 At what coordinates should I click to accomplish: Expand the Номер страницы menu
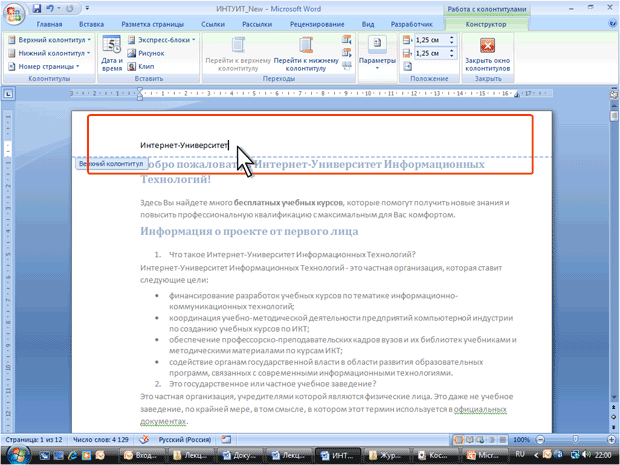43,66
